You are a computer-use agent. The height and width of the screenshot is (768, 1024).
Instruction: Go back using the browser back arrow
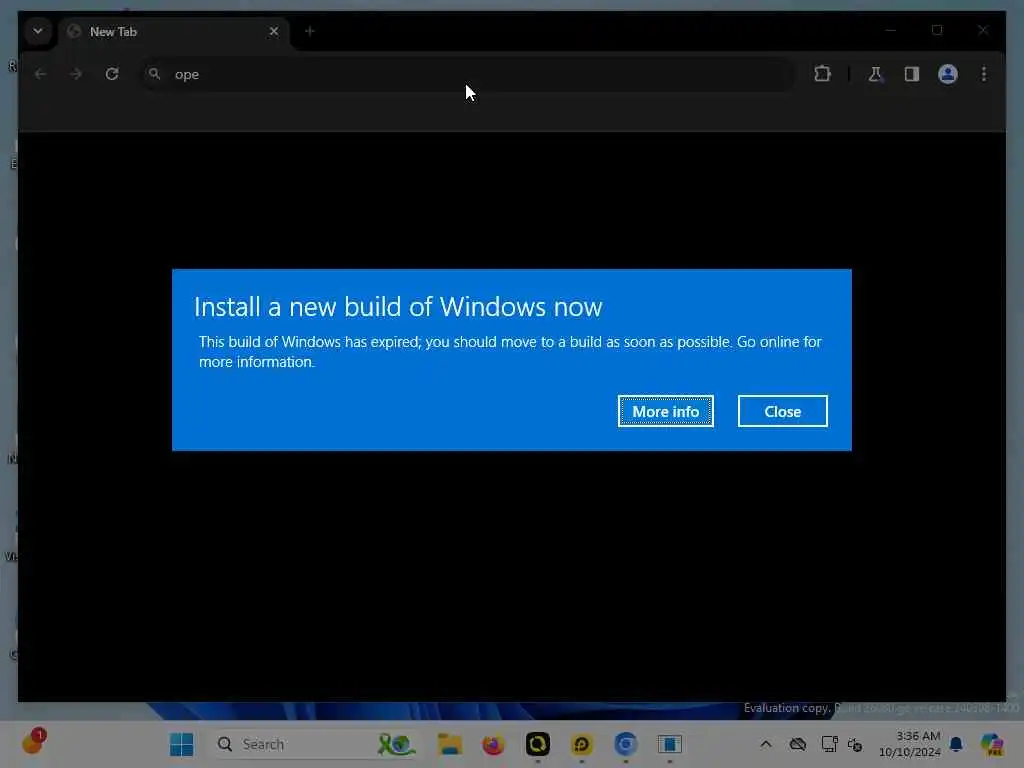[x=40, y=74]
